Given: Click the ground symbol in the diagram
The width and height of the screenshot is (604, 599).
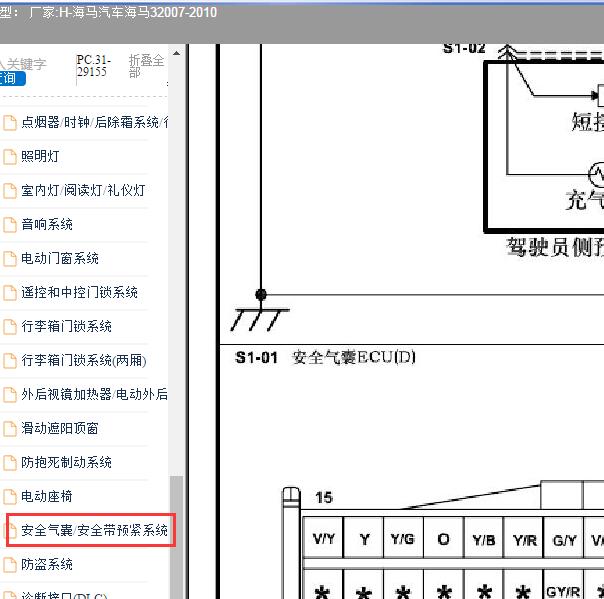Looking at the screenshot, I should click(260, 319).
